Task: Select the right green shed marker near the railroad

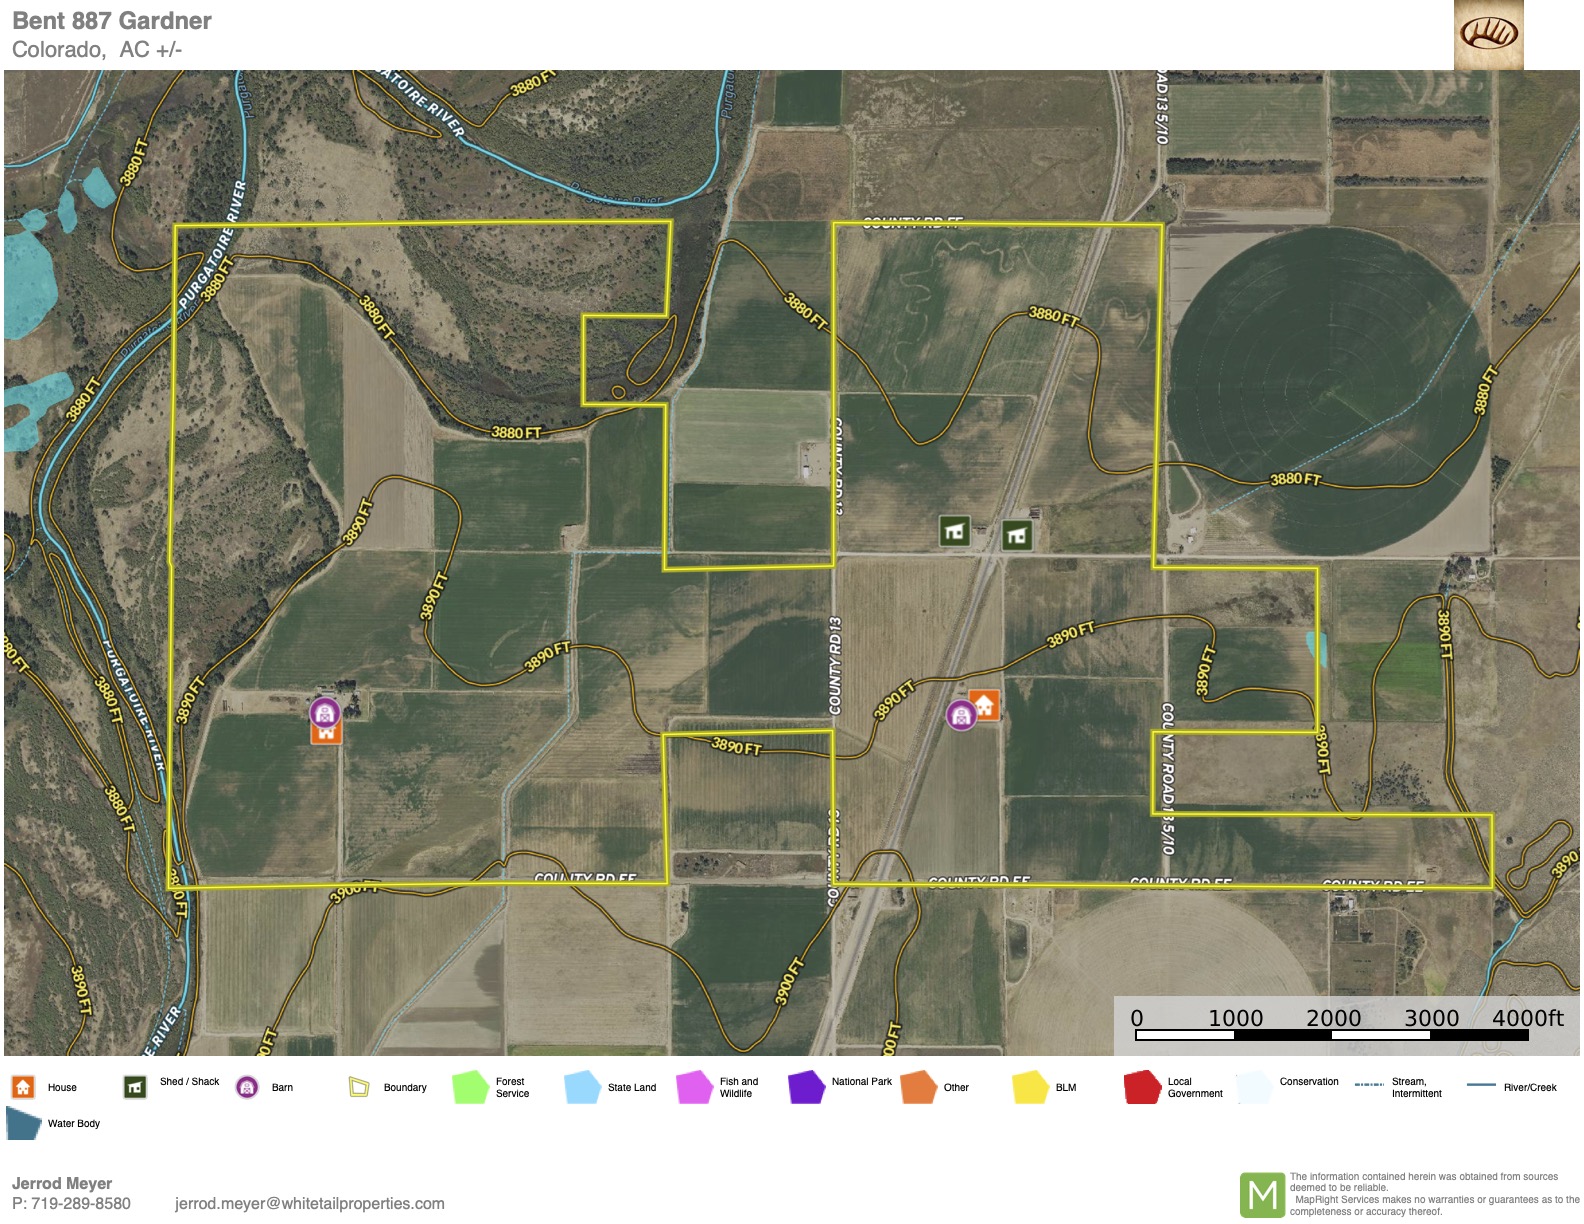Action: coord(1017,536)
